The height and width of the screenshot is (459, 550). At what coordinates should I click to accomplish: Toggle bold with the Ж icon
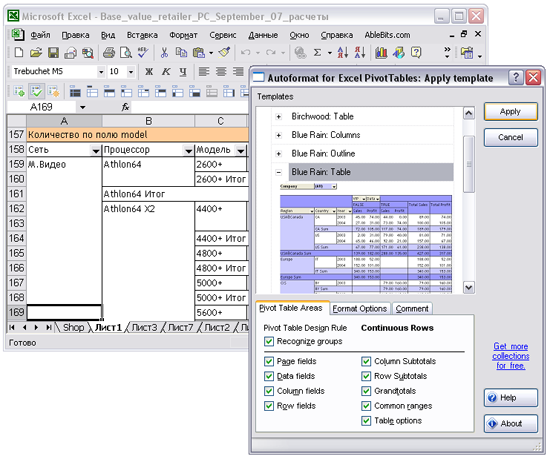149,72
